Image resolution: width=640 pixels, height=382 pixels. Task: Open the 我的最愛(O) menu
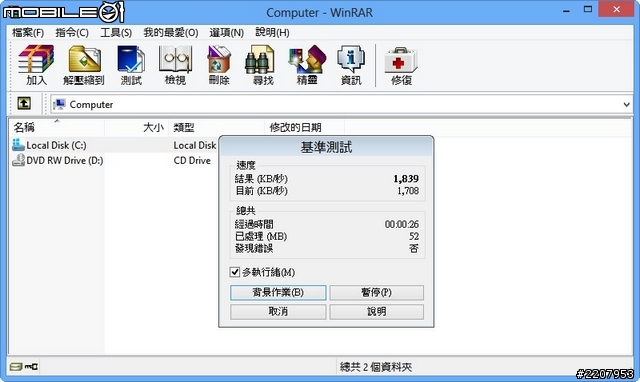pos(171,33)
